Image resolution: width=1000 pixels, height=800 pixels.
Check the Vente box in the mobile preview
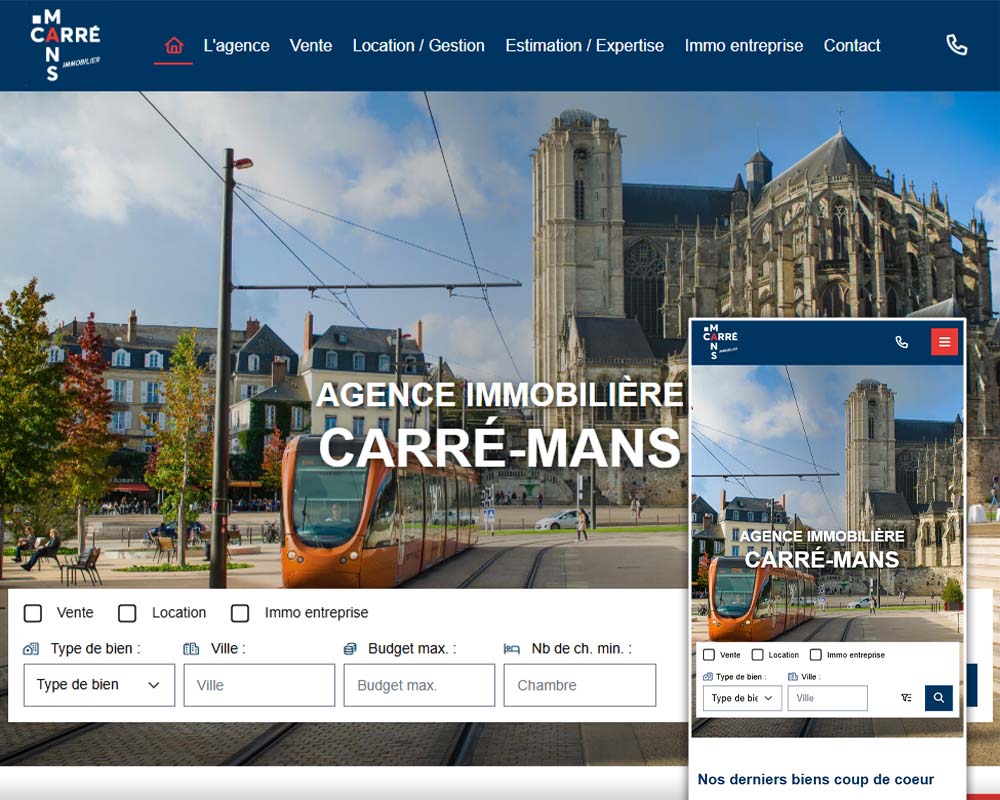709,655
